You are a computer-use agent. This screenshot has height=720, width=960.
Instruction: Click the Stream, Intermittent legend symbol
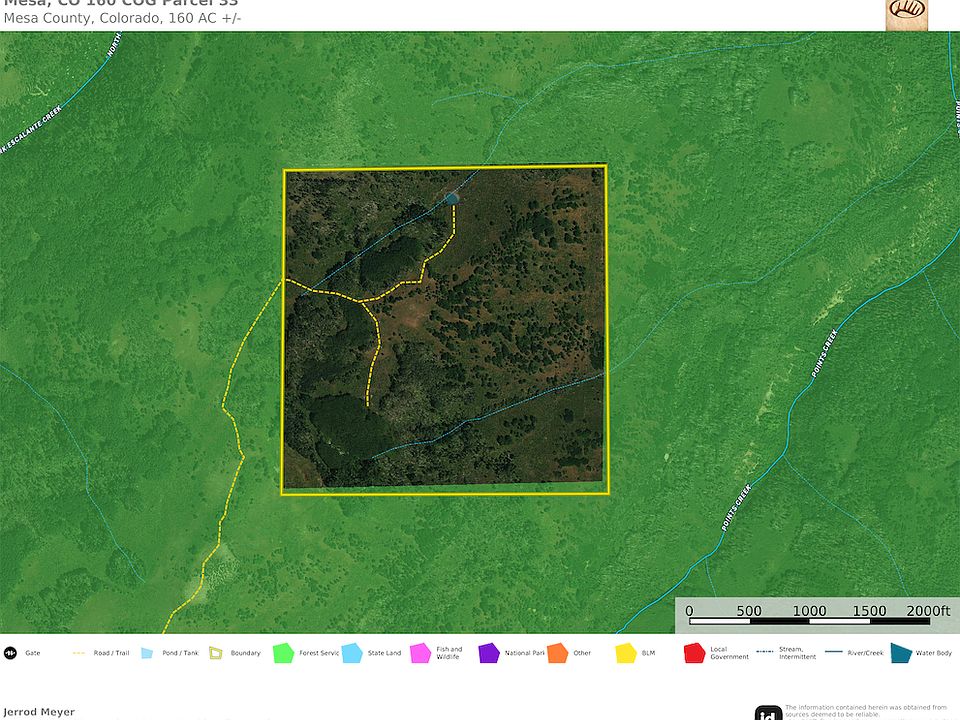click(x=765, y=653)
